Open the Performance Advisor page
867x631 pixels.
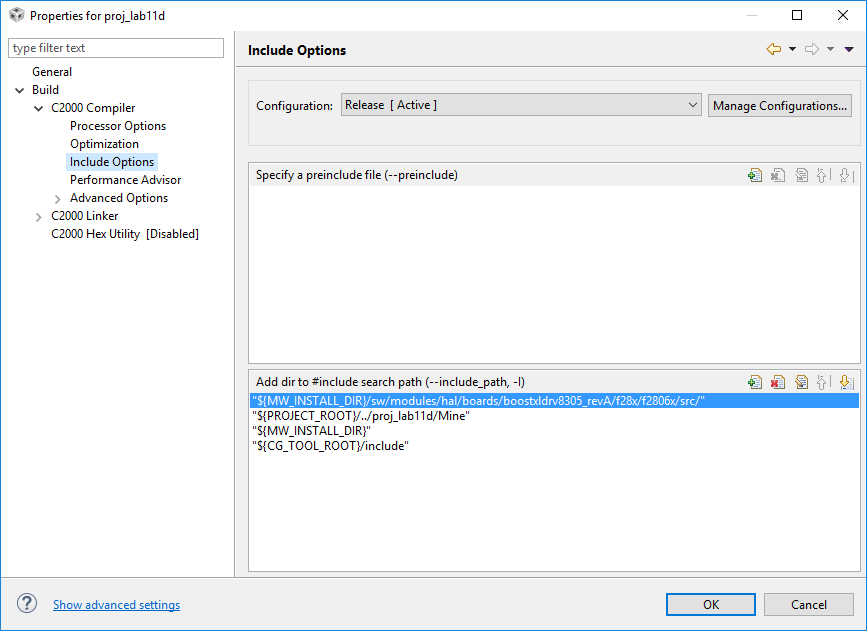click(x=126, y=180)
